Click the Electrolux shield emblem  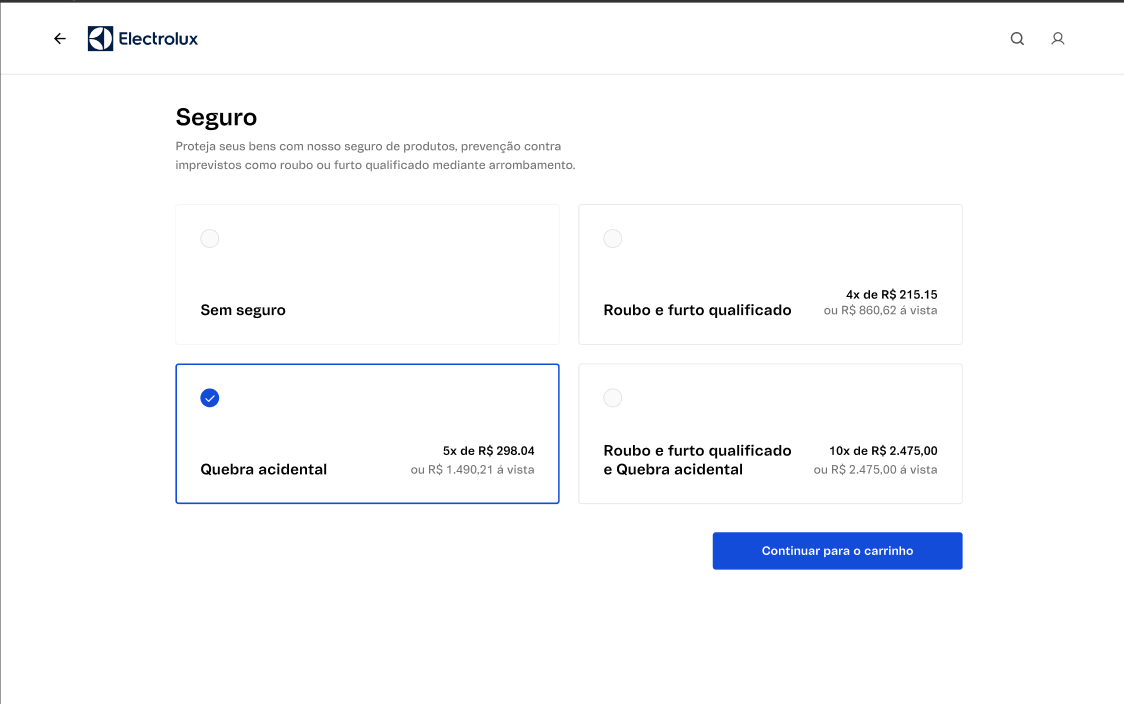[x=100, y=38]
